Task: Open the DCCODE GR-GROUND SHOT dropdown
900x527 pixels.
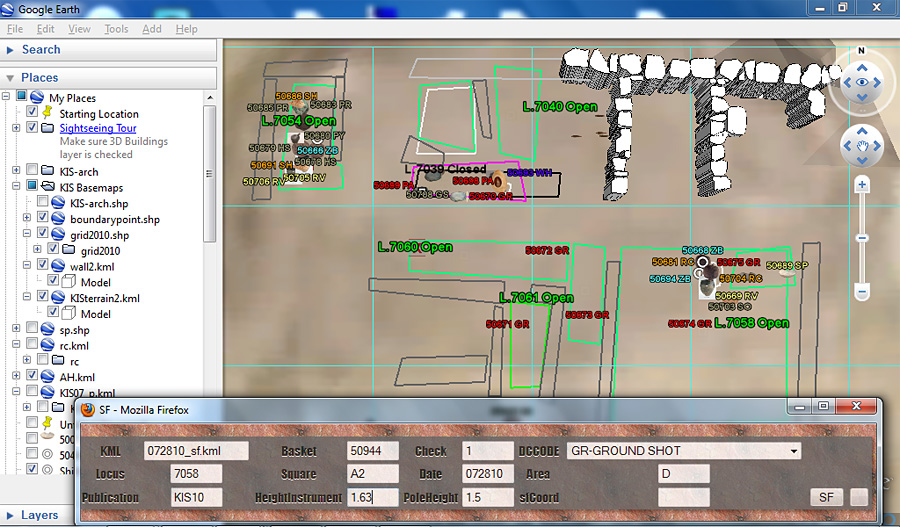Action: pyautogui.click(x=684, y=451)
